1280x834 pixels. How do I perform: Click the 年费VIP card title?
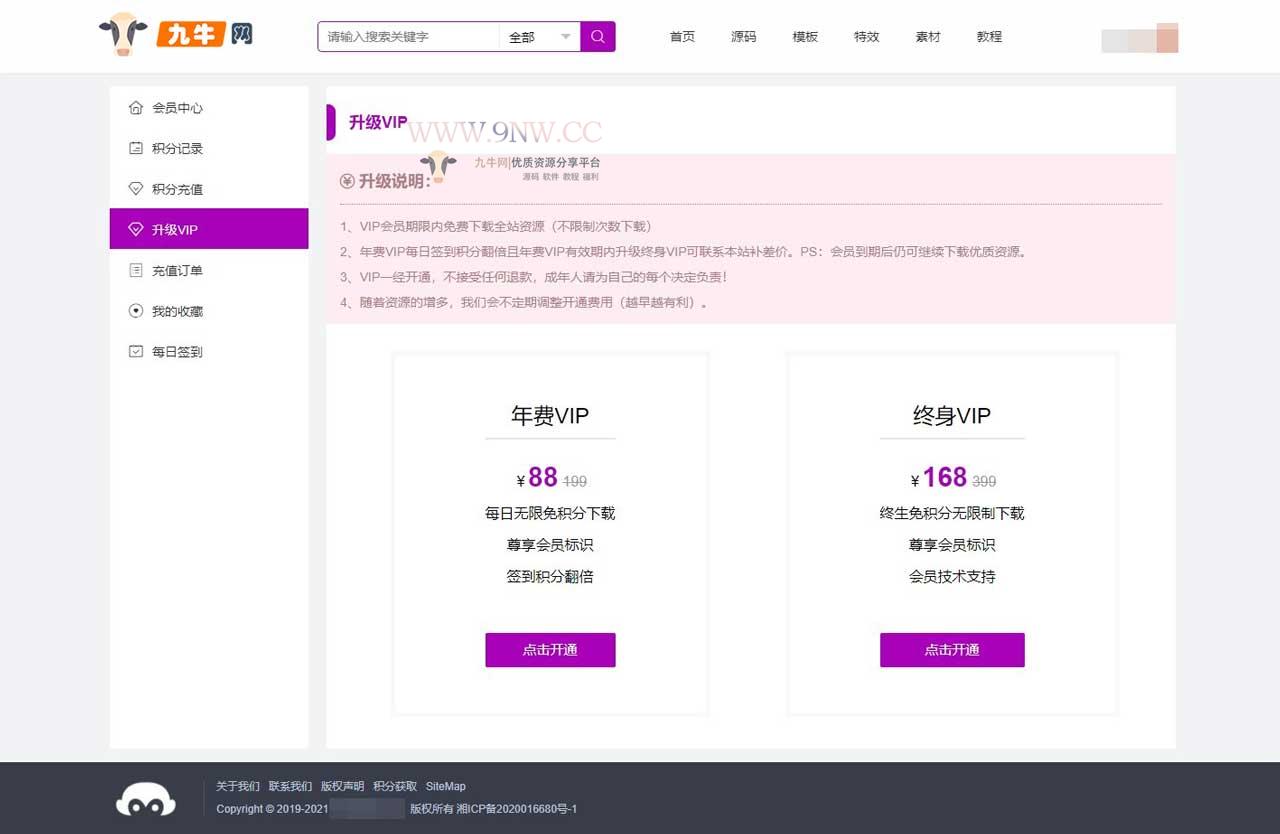click(550, 416)
